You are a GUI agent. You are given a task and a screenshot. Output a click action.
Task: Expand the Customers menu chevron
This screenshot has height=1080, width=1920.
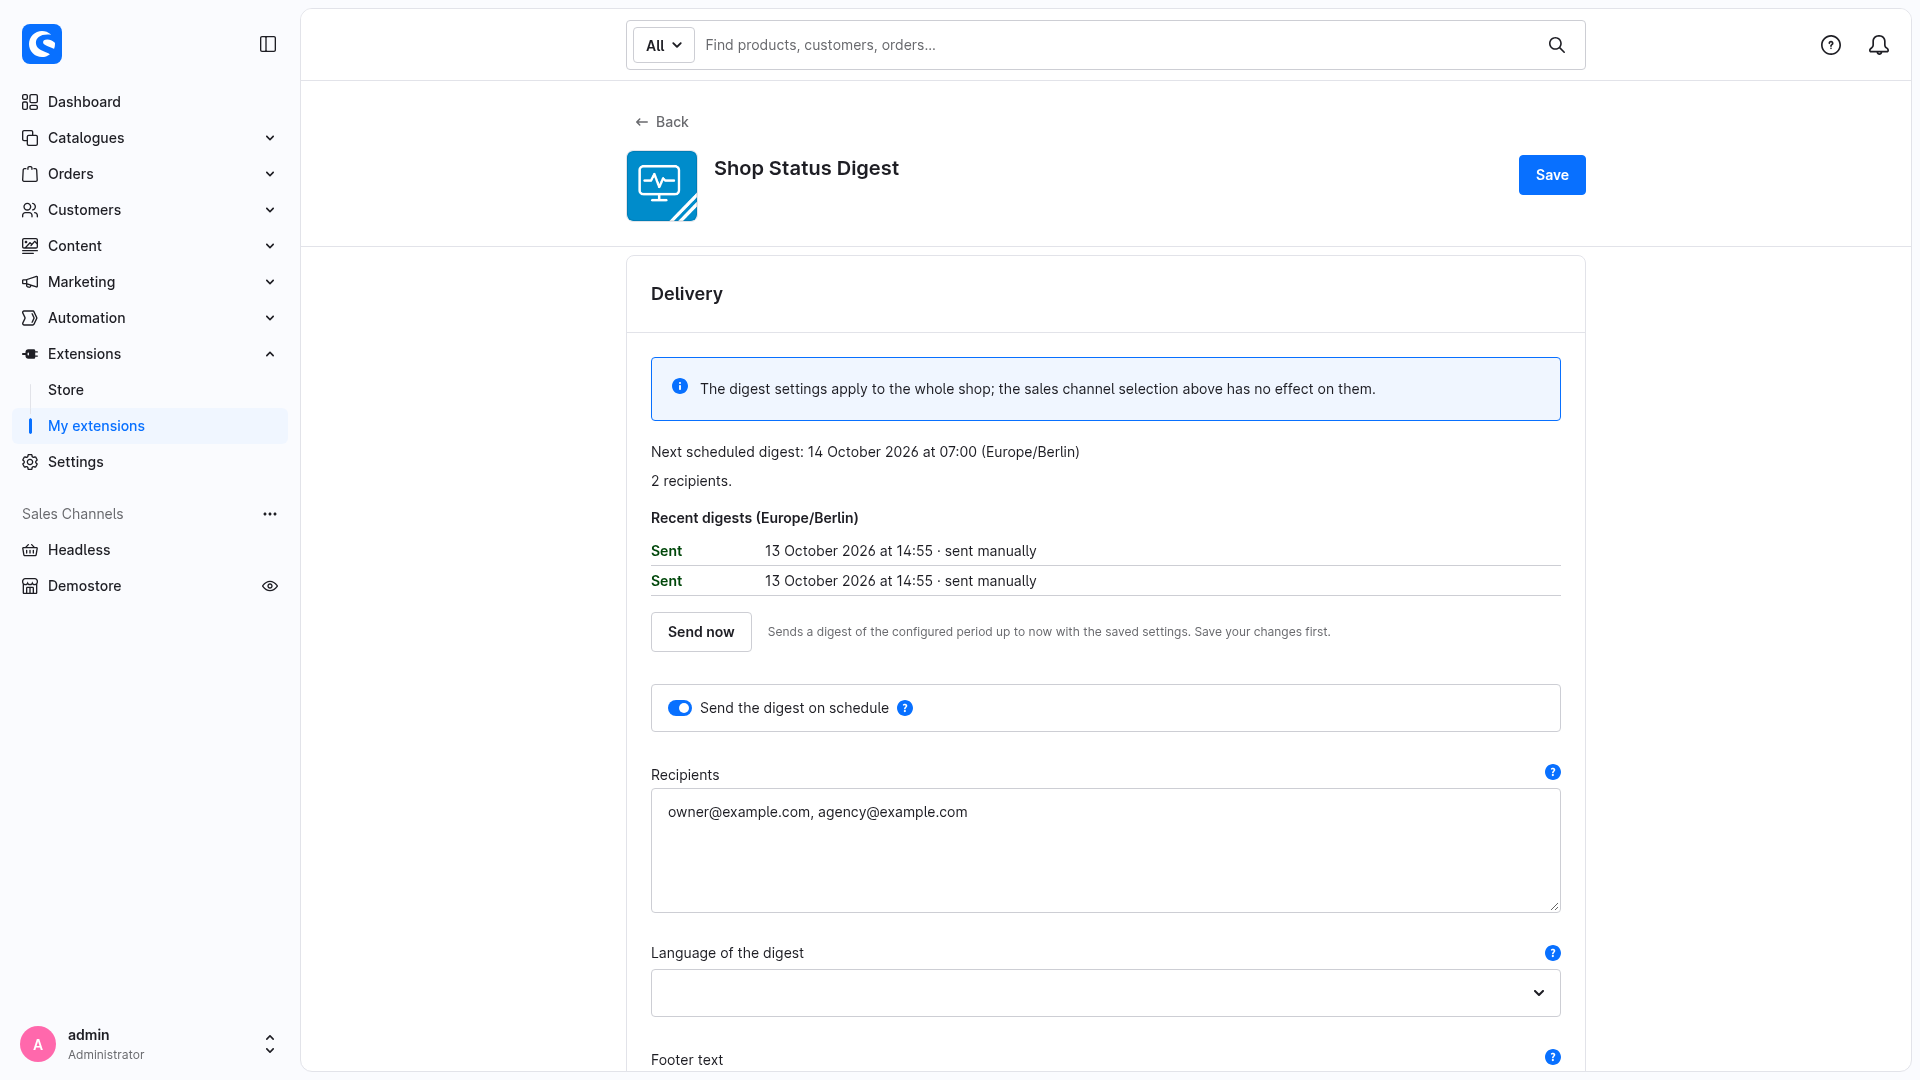click(270, 210)
